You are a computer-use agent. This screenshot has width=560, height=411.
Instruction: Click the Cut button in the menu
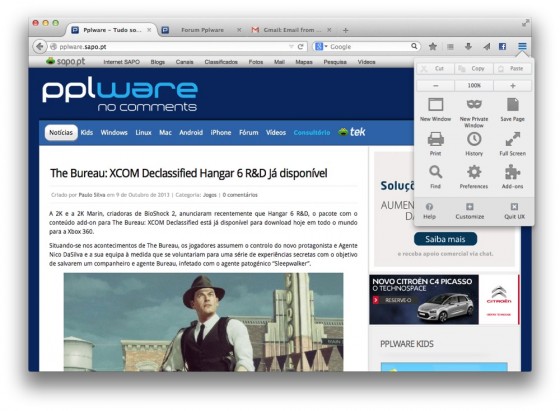[x=435, y=68]
